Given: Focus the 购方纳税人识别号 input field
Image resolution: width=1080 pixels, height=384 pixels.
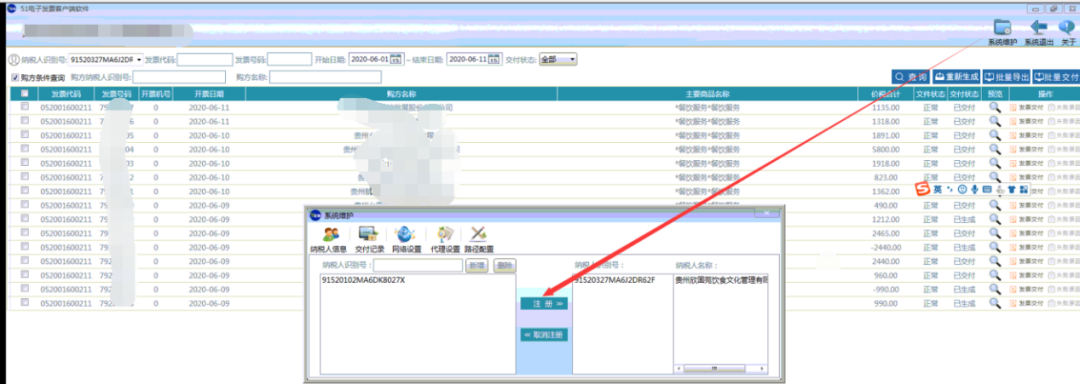Looking at the screenshot, I should click(179, 77).
